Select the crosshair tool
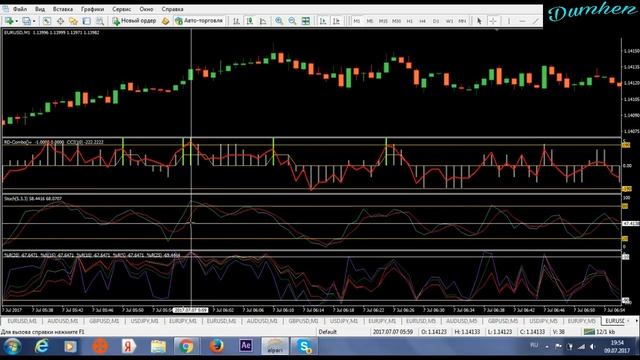Viewport: 640px width, 360px height. pyautogui.click(x=493, y=21)
